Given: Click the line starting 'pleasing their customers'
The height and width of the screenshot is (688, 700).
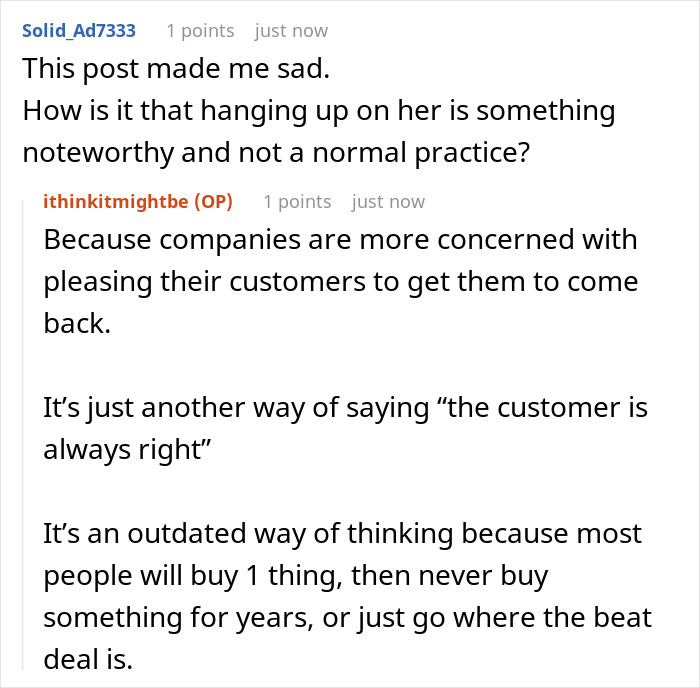Looking at the screenshot, I should [341, 282].
